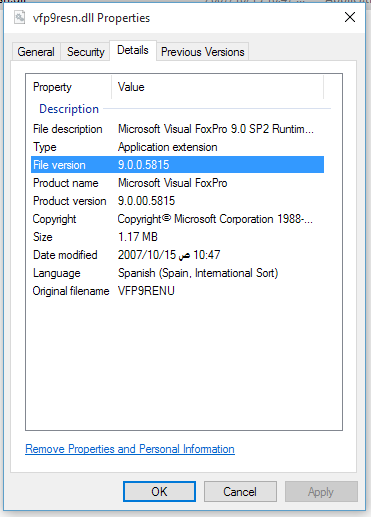Click the Description group heading
Viewport: 371px width, 517px height.
(x=69, y=109)
